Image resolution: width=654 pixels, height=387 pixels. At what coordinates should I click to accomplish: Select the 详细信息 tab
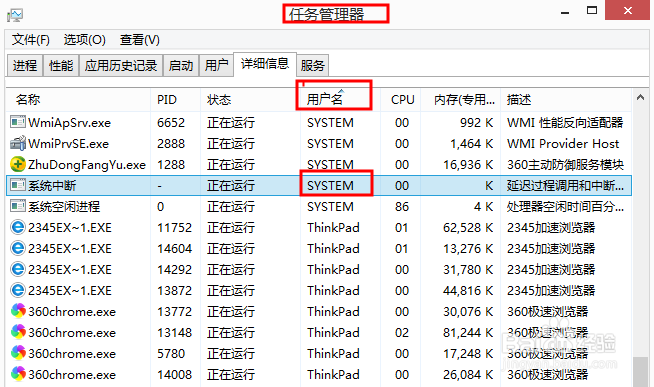pos(265,64)
